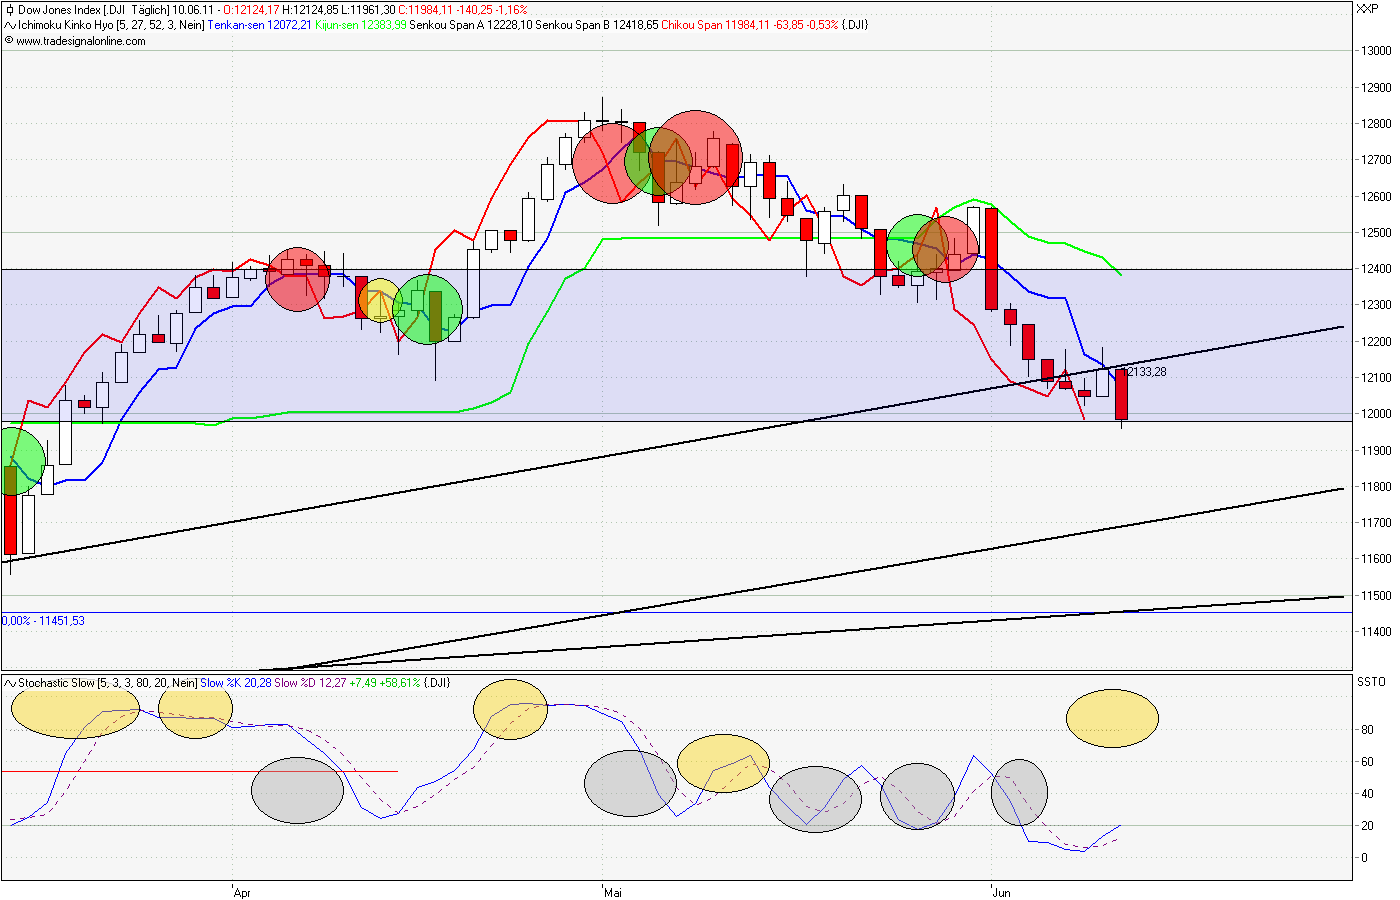Image resolution: width=1400 pixels, height=900 pixels.
Task: Toggle the large red circle at the May top
Action: (700, 160)
